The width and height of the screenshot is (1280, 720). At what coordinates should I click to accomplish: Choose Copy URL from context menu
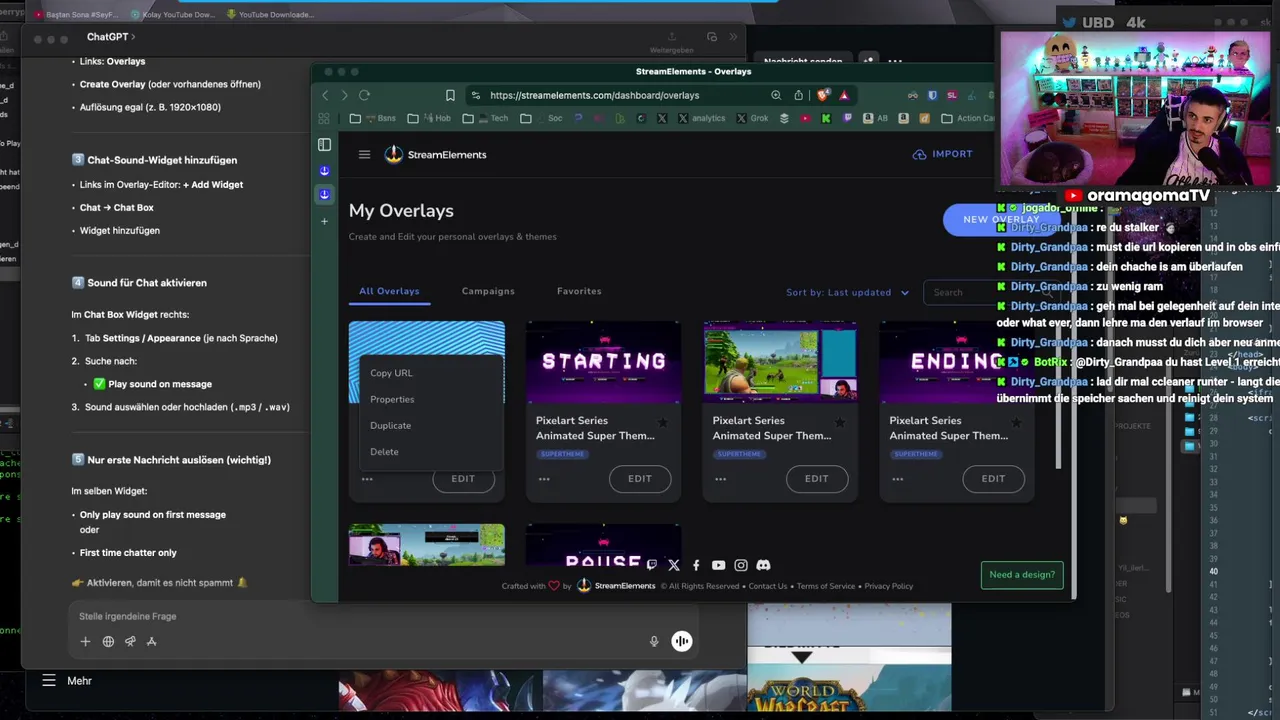pos(391,373)
